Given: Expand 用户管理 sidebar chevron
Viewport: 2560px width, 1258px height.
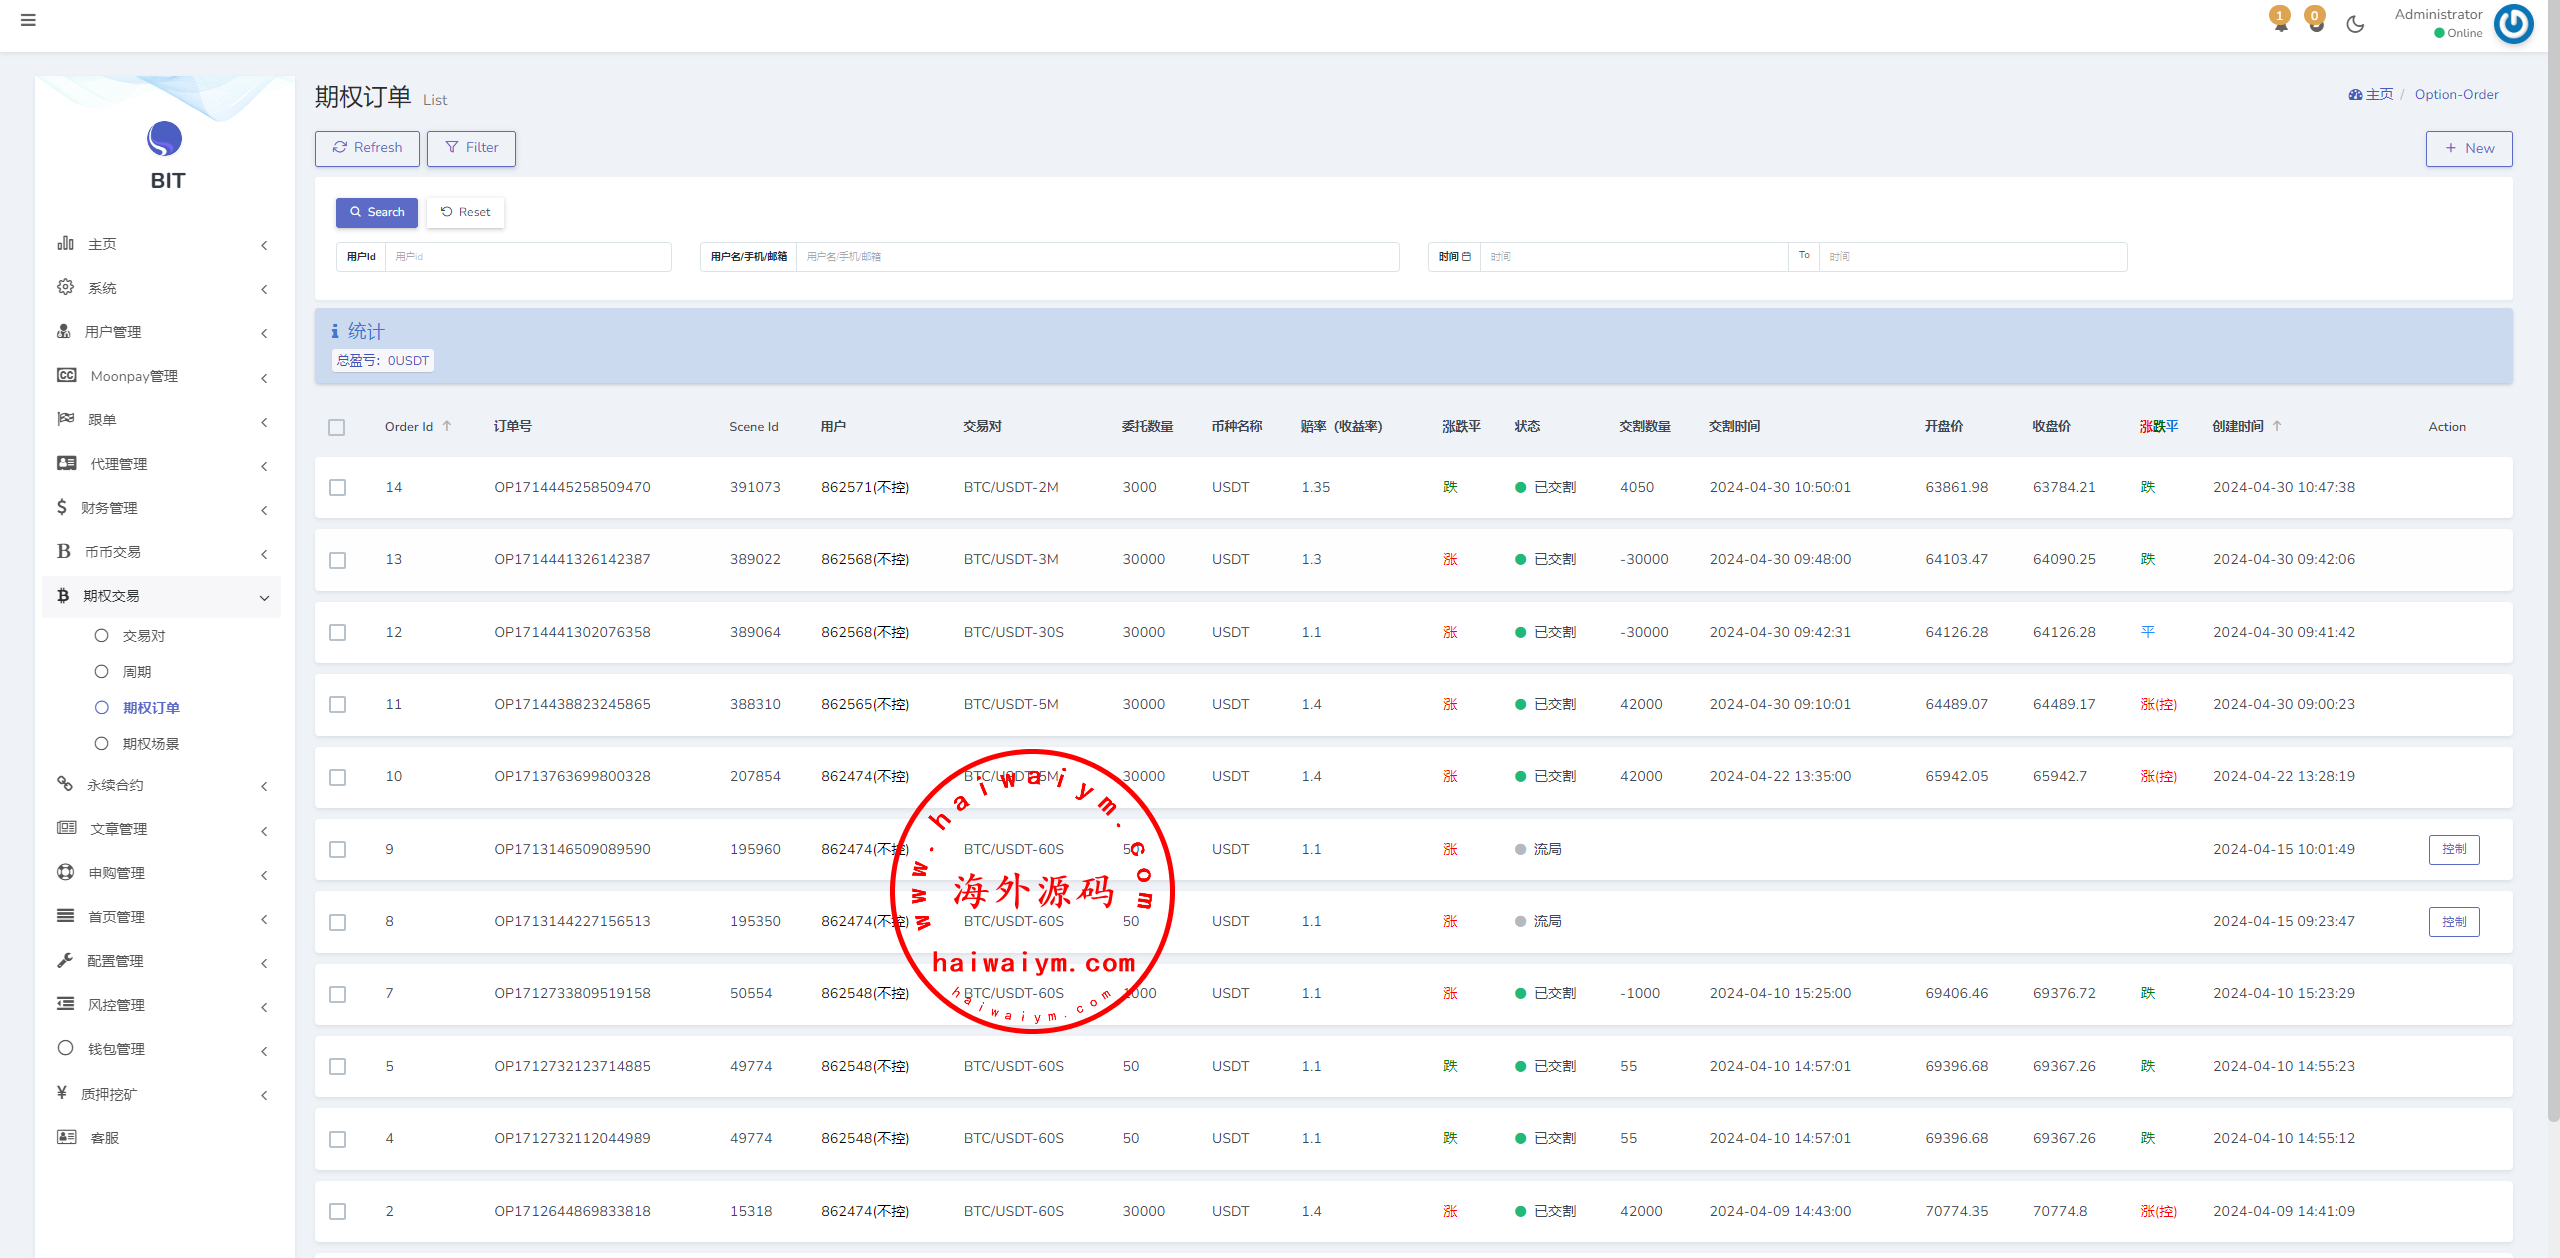Looking at the screenshot, I should [264, 333].
